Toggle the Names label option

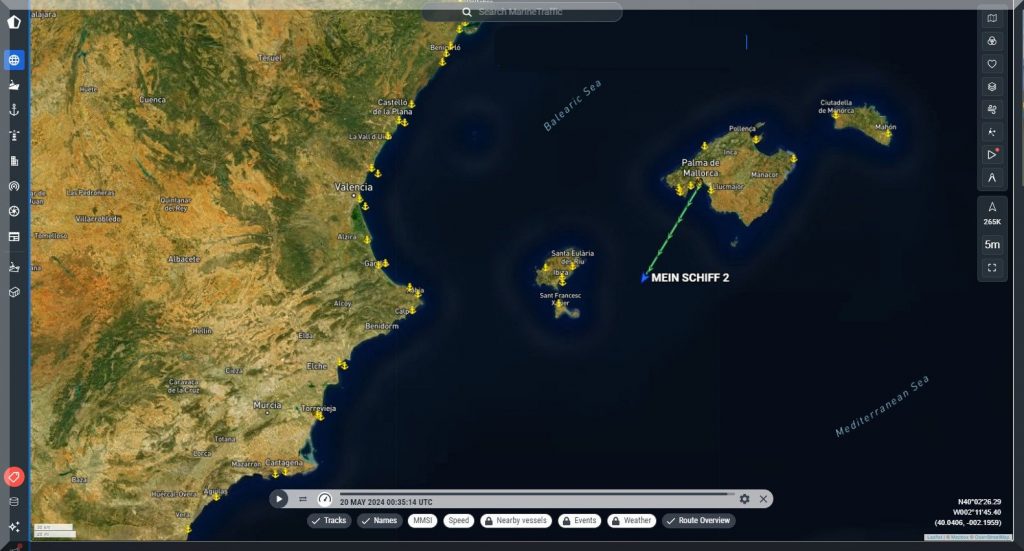[380, 521]
